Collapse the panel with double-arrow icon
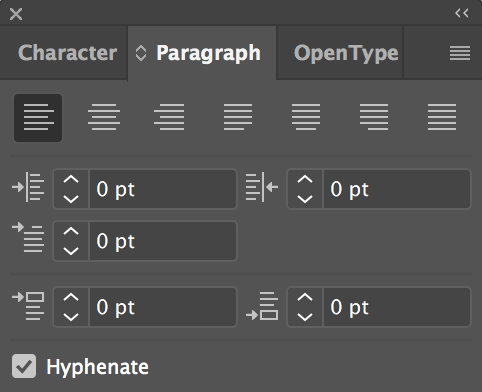482x392 pixels. click(x=462, y=13)
